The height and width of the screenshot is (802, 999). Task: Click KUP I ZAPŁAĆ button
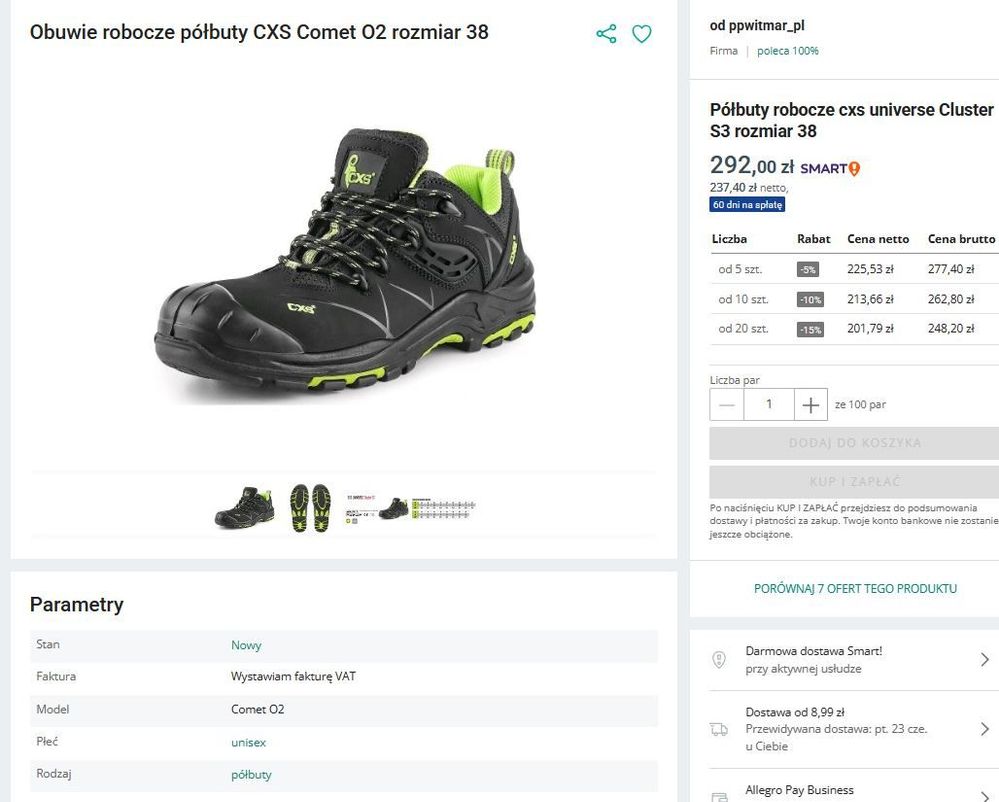coord(854,482)
